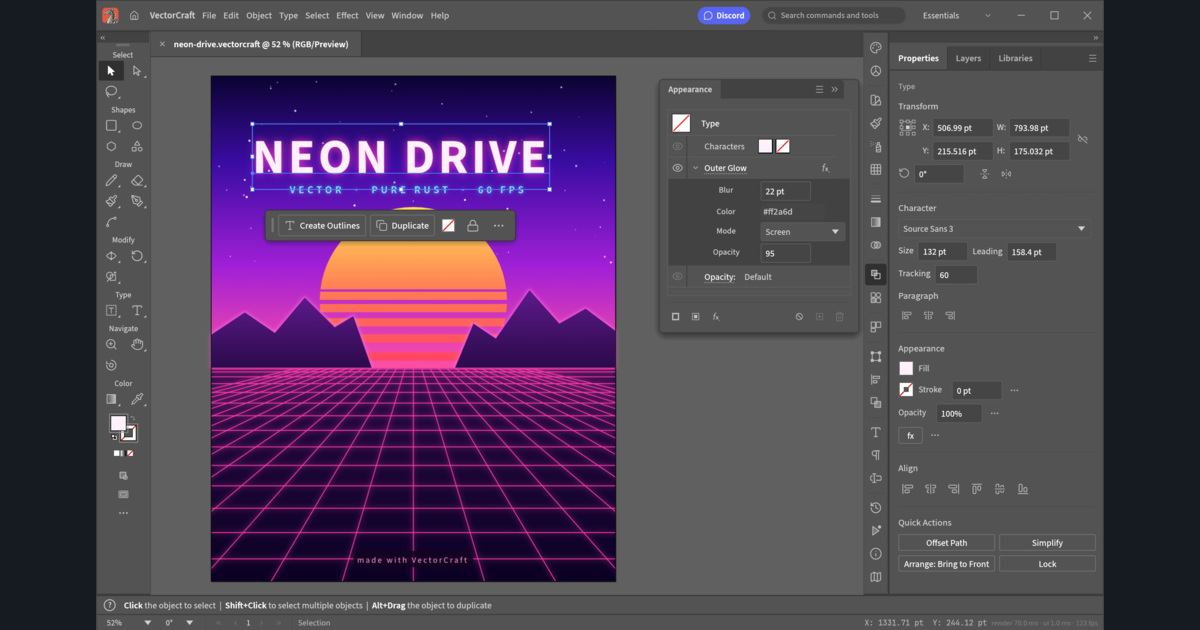1200x630 pixels.
Task: Click the Offset Path quick action
Action: pos(946,543)
